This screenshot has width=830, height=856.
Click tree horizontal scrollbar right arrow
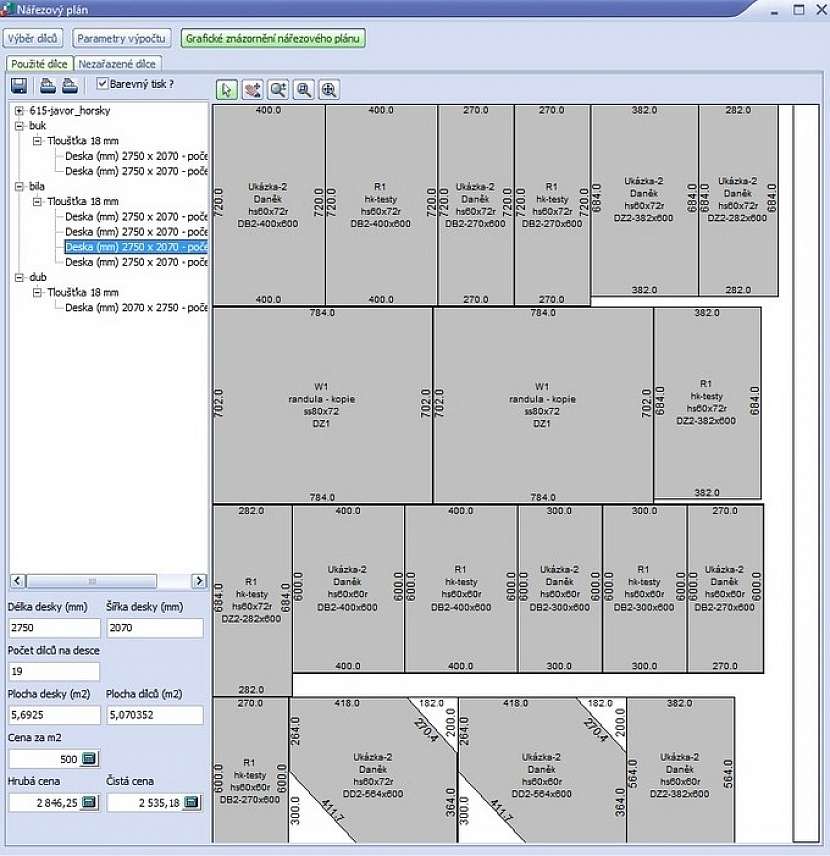coord(199,581)
